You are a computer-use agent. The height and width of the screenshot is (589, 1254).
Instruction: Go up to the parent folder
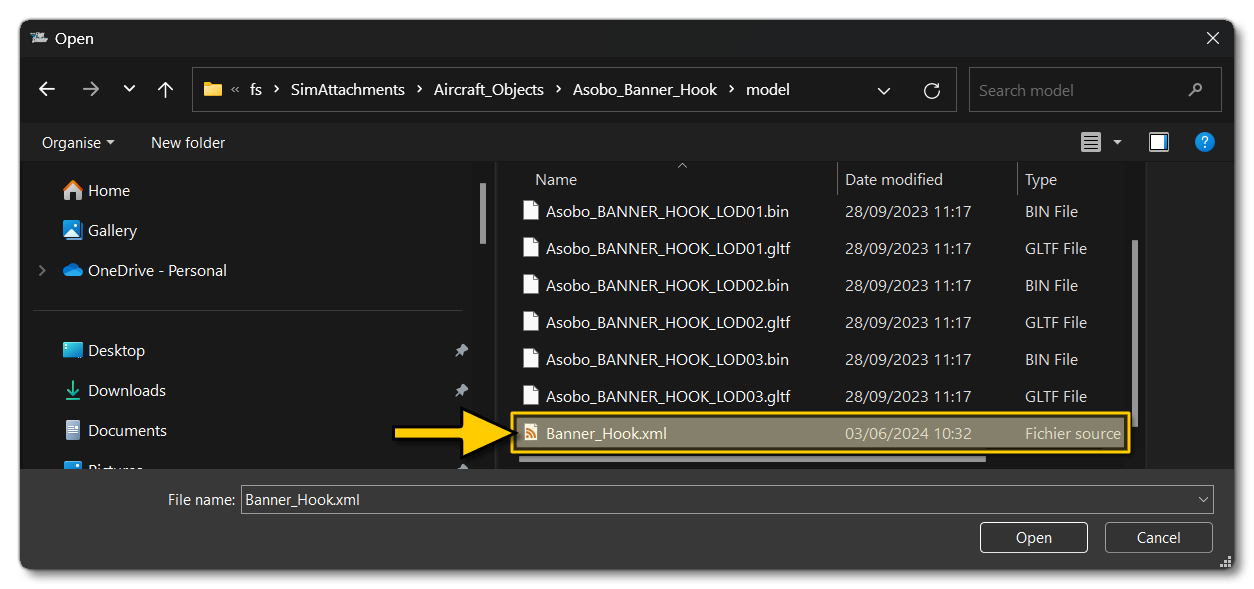tap(165, 89)
